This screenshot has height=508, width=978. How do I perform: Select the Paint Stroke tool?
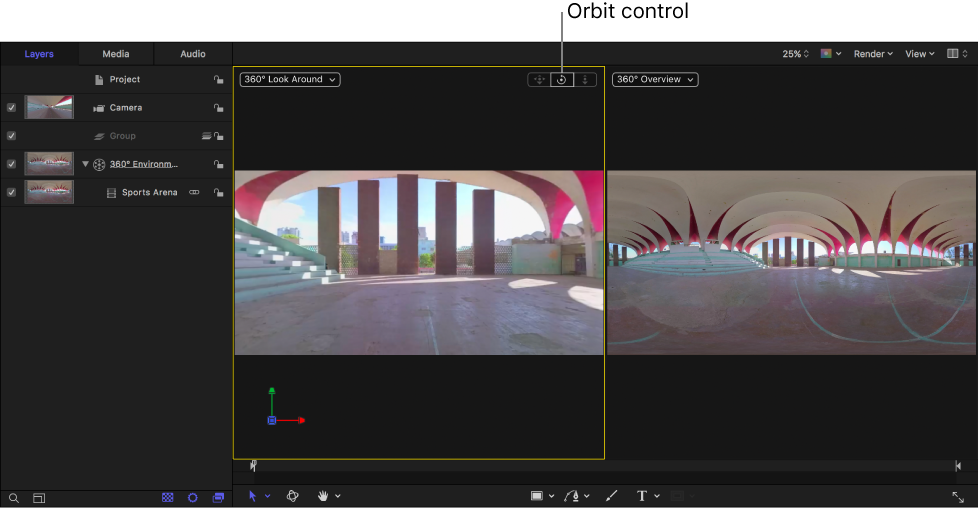tap(611, 496)
